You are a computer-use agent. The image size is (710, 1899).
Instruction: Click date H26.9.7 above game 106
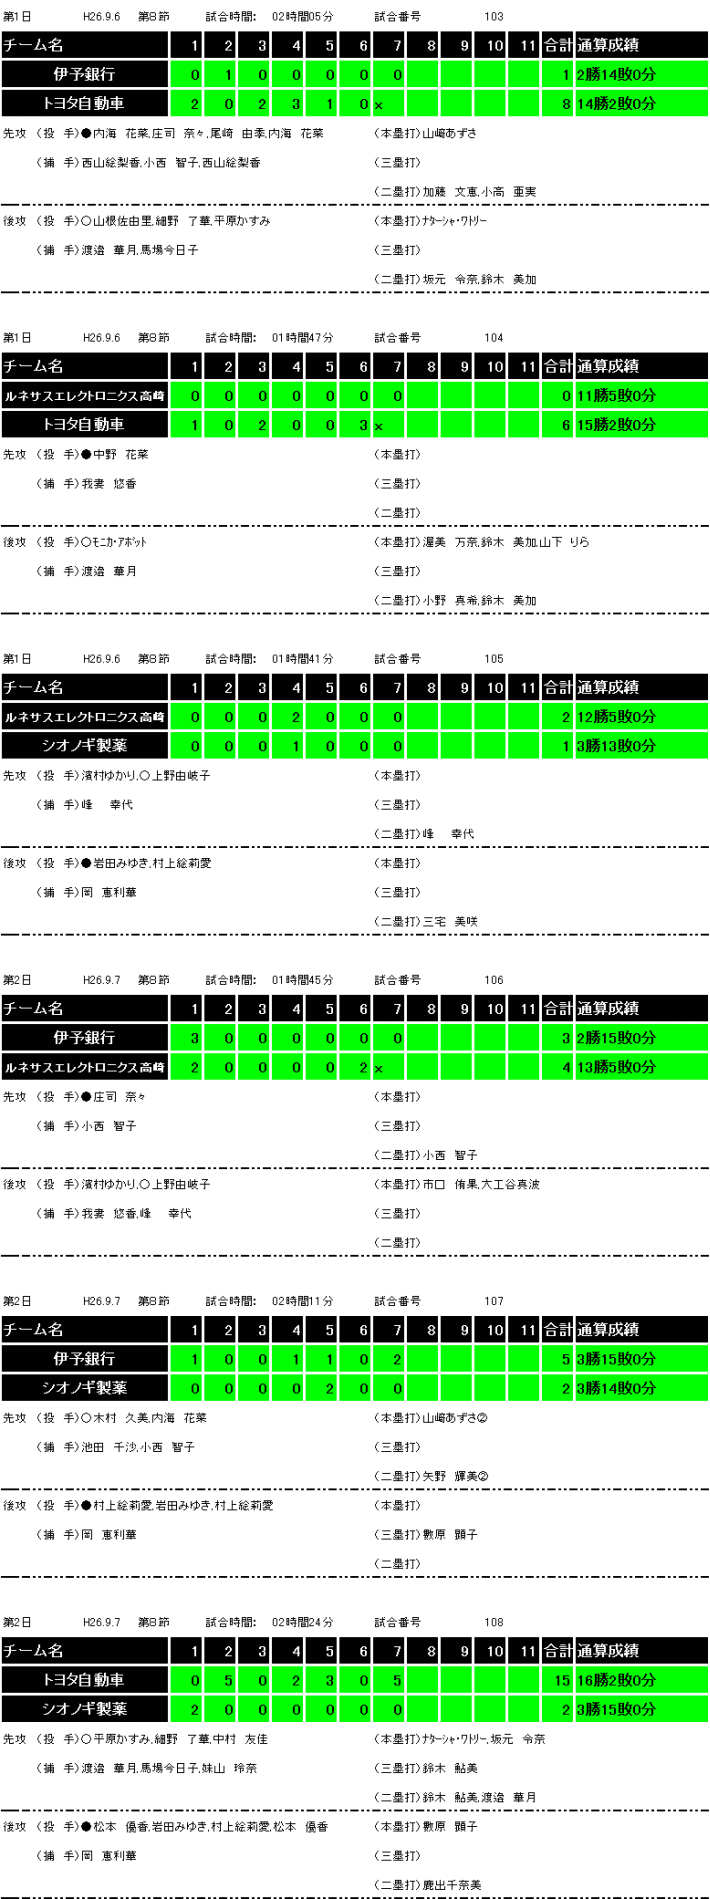coord(101,980)
